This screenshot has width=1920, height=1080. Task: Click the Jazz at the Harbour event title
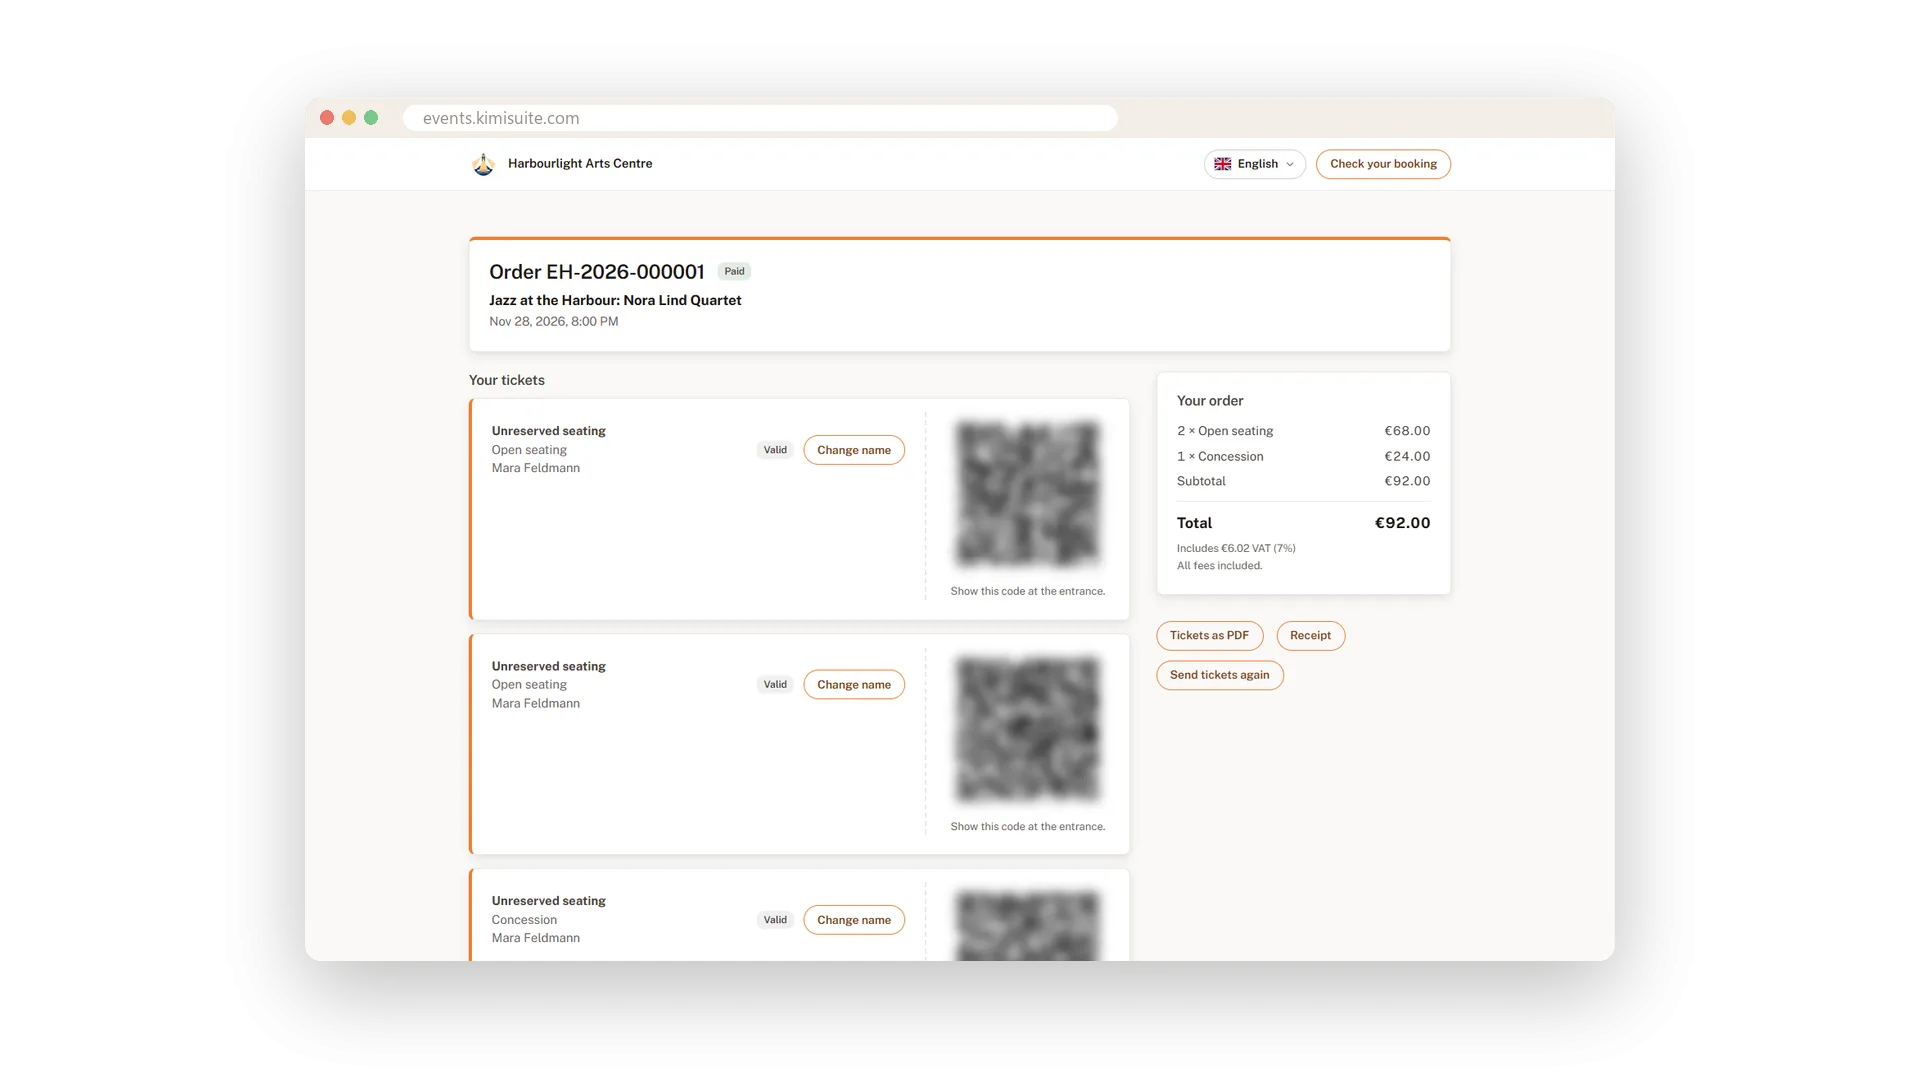615,300
